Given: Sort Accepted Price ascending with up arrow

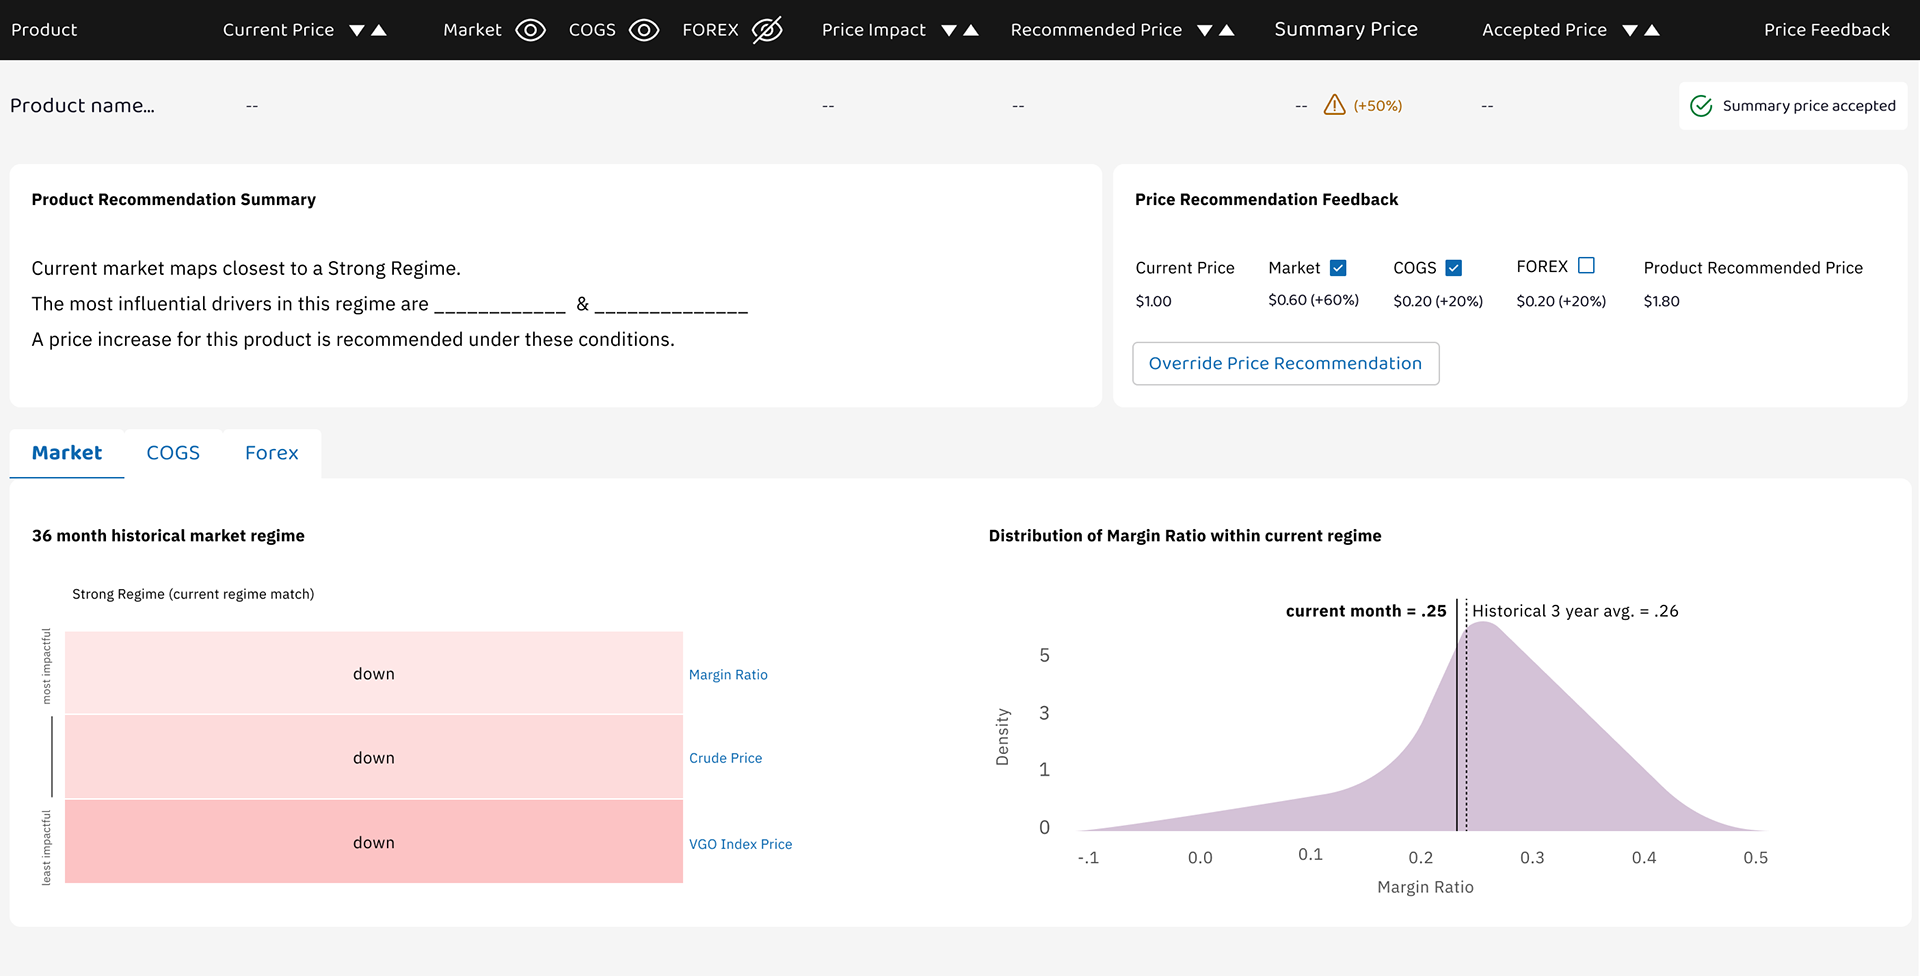Looking at the screenshot, I should coord(1652,31).
